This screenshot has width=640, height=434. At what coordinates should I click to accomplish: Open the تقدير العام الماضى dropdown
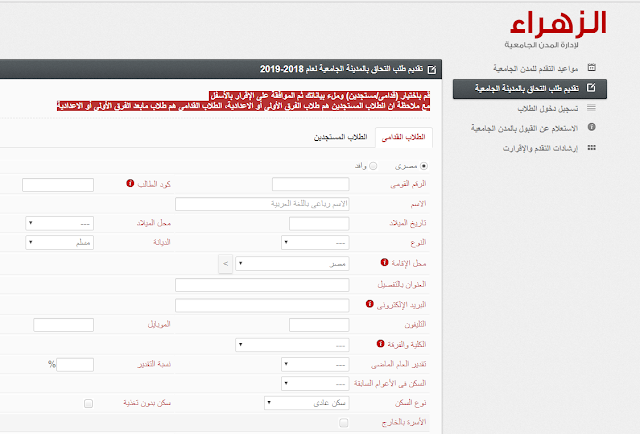[315, 364]
